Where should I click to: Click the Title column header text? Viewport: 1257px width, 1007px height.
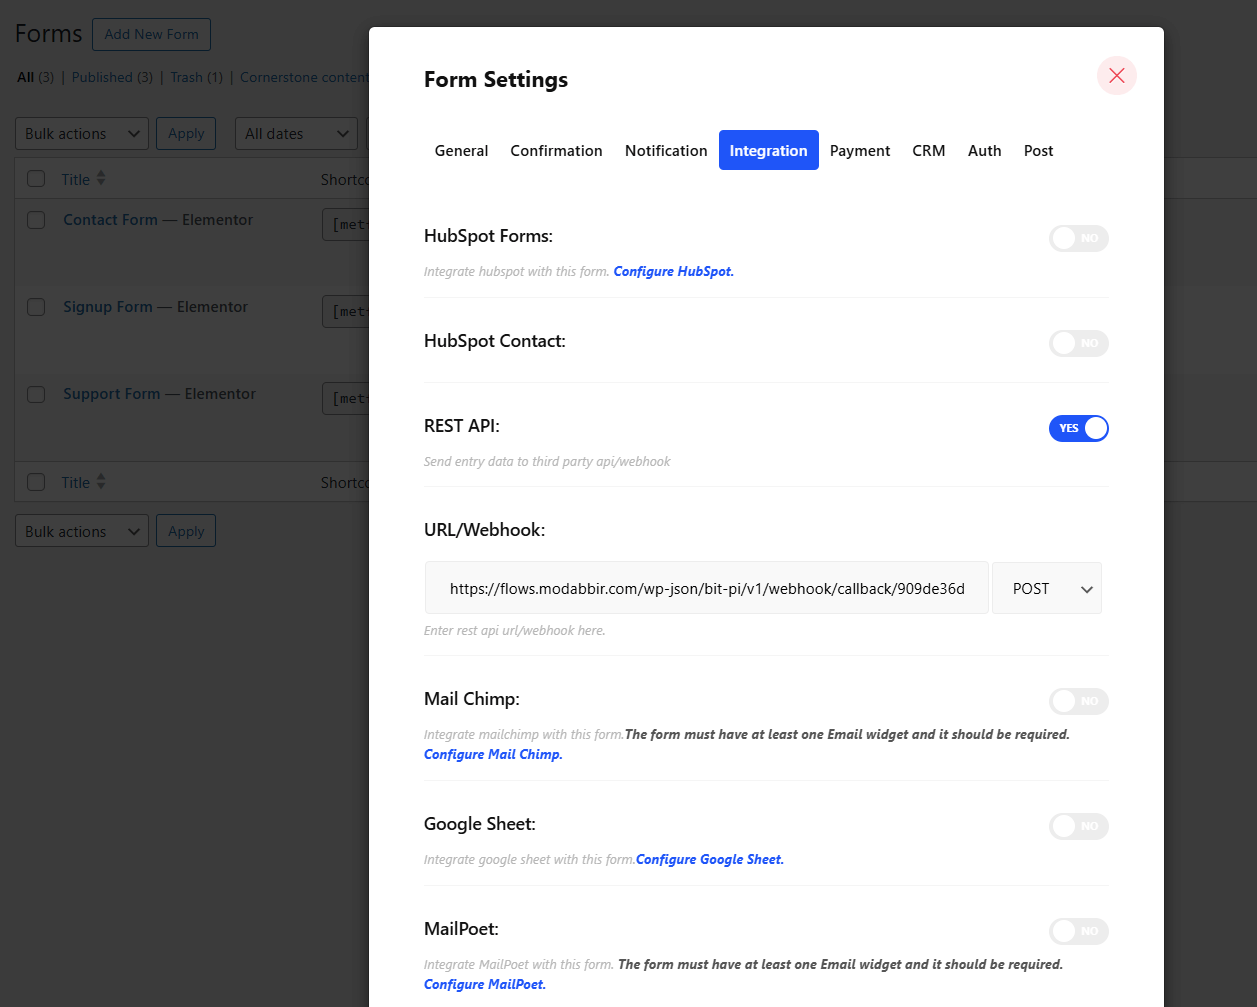point(76,179)
